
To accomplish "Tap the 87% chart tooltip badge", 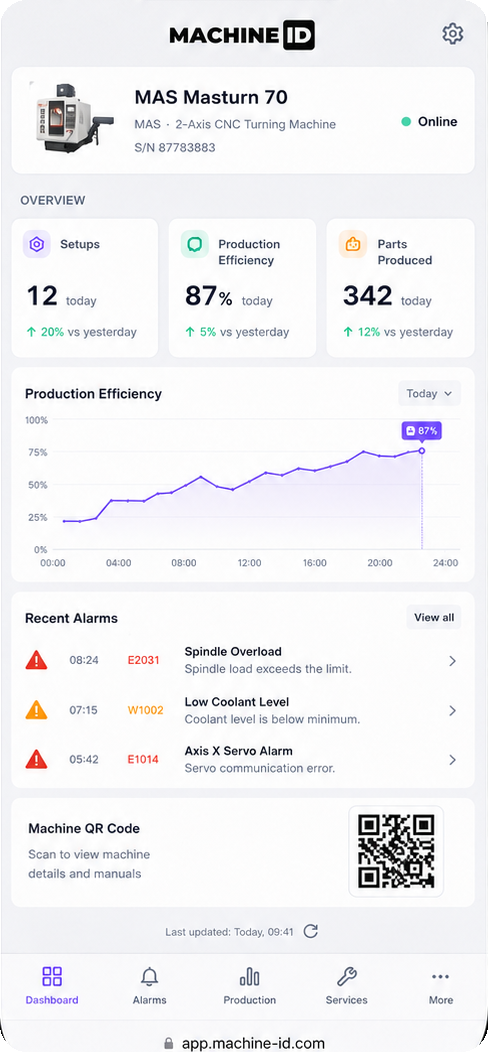I will click(x=422, y=431).
